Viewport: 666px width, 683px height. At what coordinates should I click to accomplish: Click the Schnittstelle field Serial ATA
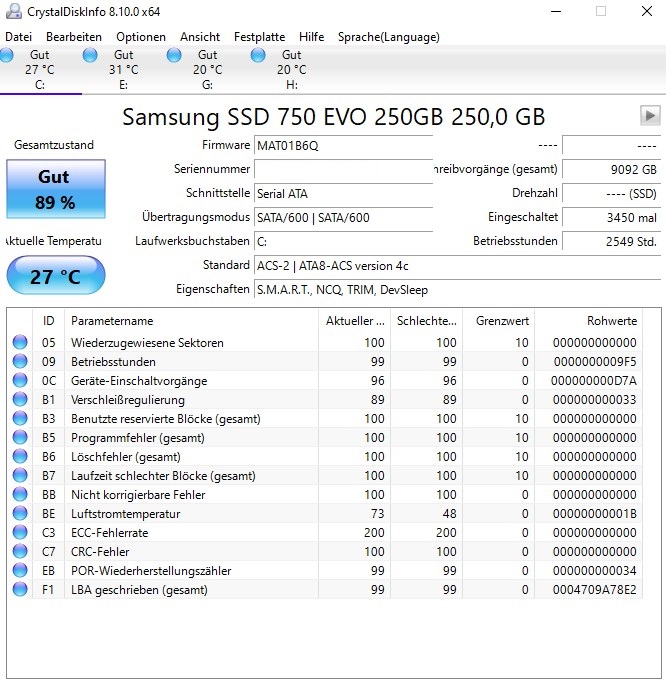coord(343,193)
